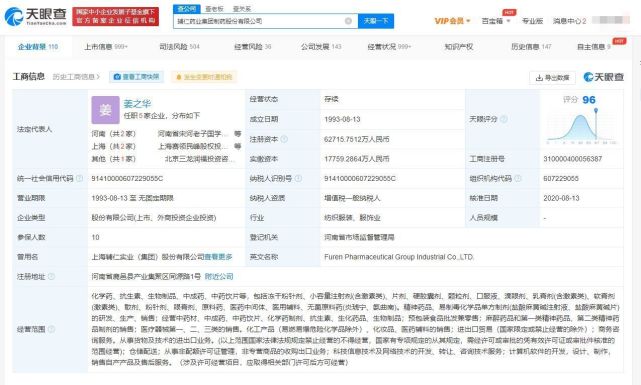This screenshot has width=641, height=385.
Task: Switch to the 历史信息 tab
Action: 531,47
